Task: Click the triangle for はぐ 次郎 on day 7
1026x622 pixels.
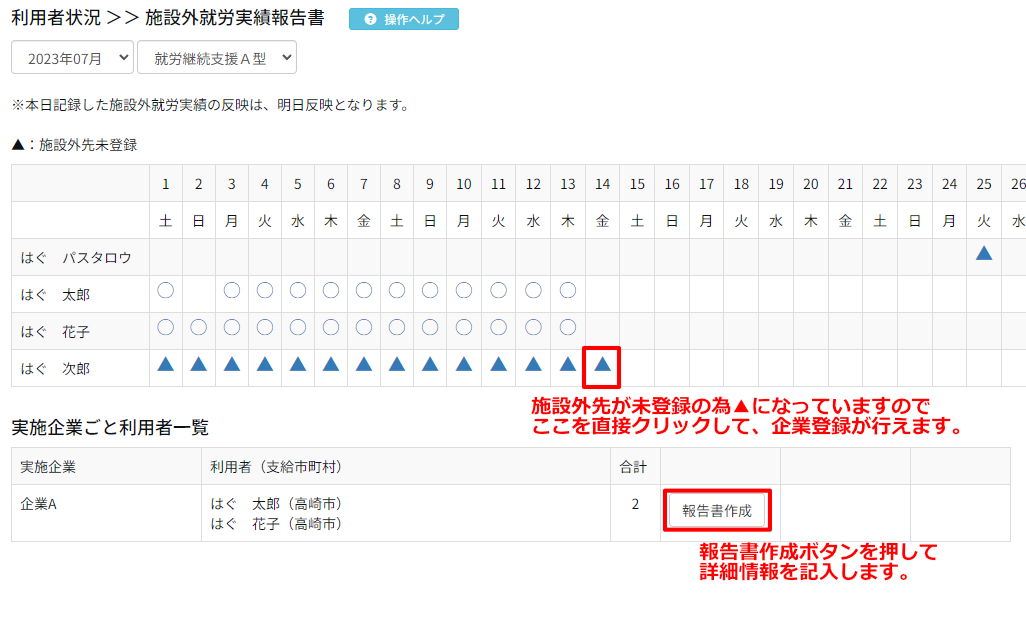Action: pyautogui.click(x=364, y=365)
